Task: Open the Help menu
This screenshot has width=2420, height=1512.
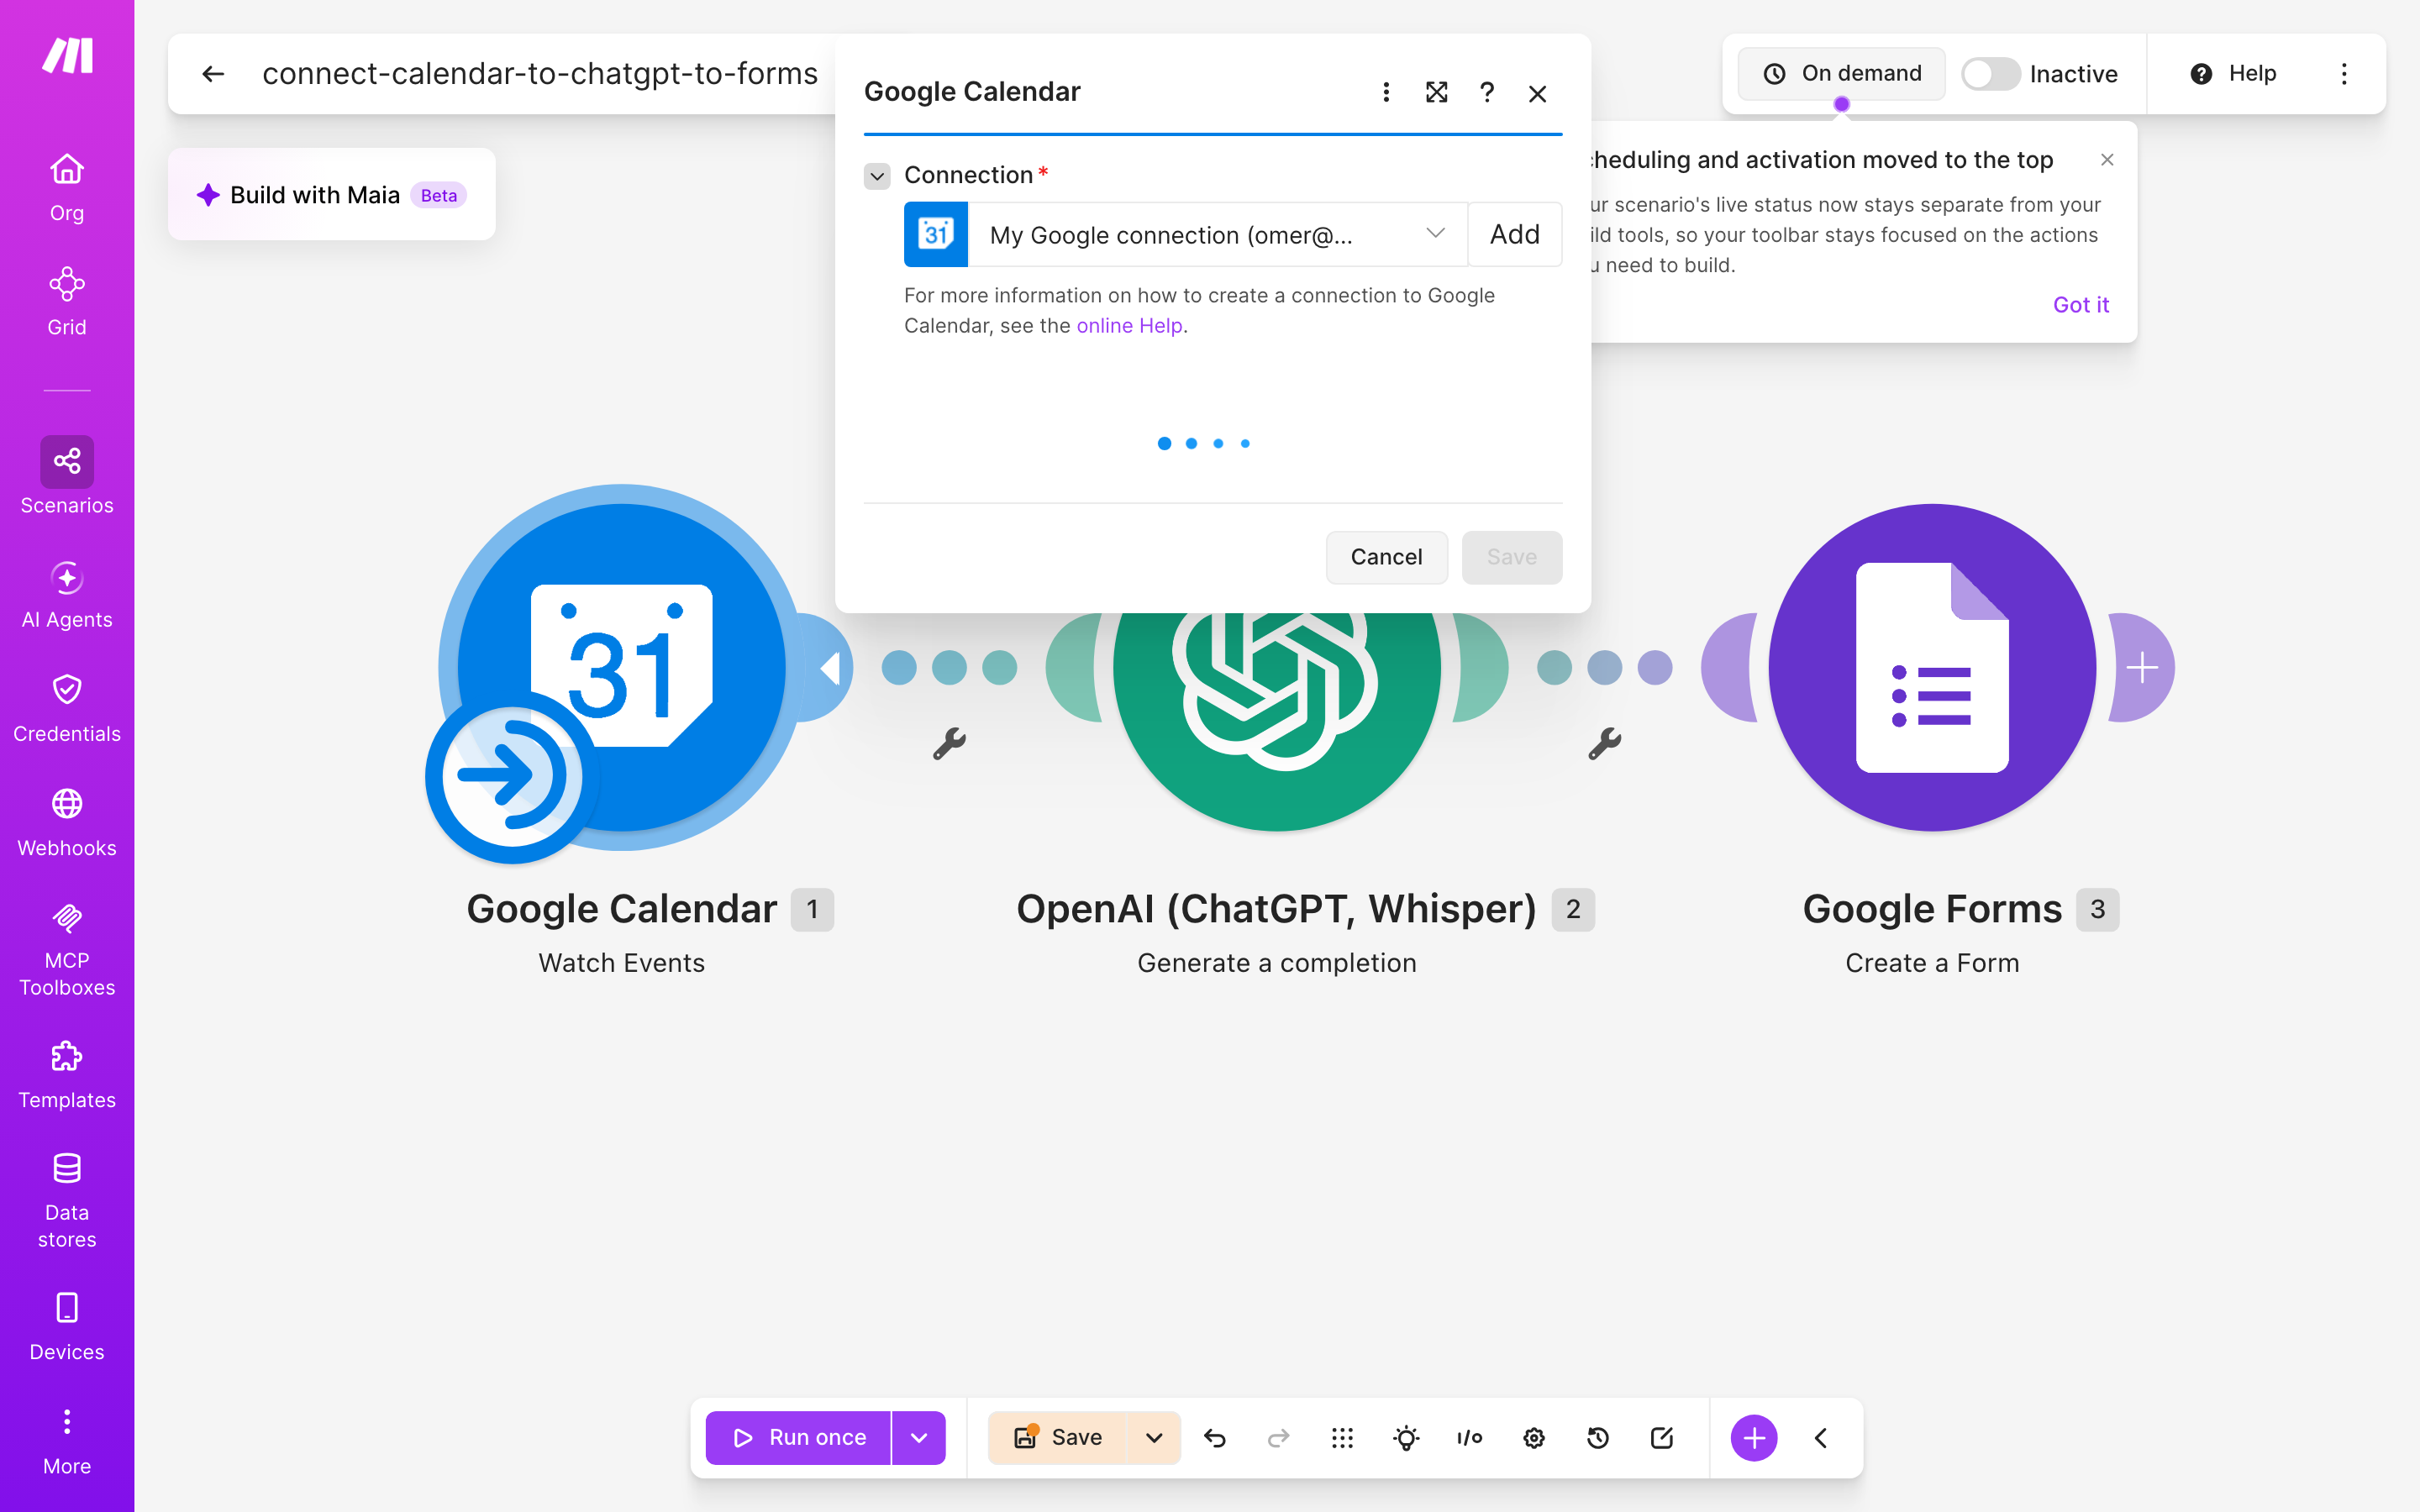Action: [2233, 74]
